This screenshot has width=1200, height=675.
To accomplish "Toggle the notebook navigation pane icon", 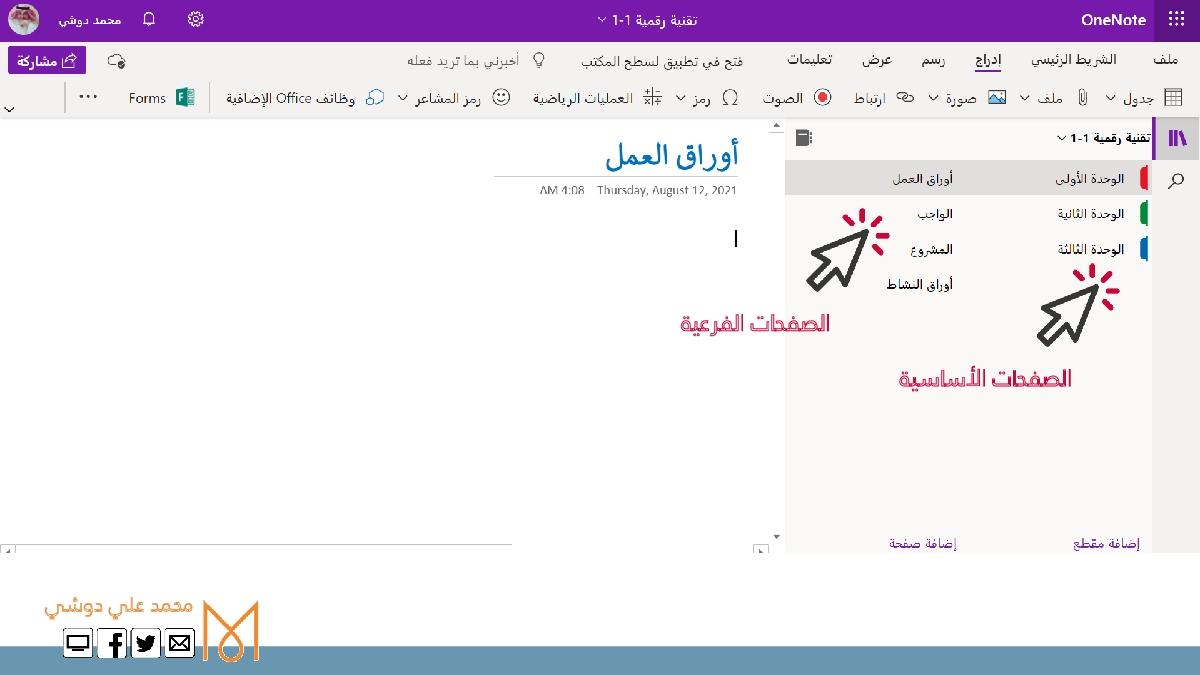I will pos(1177,138).
